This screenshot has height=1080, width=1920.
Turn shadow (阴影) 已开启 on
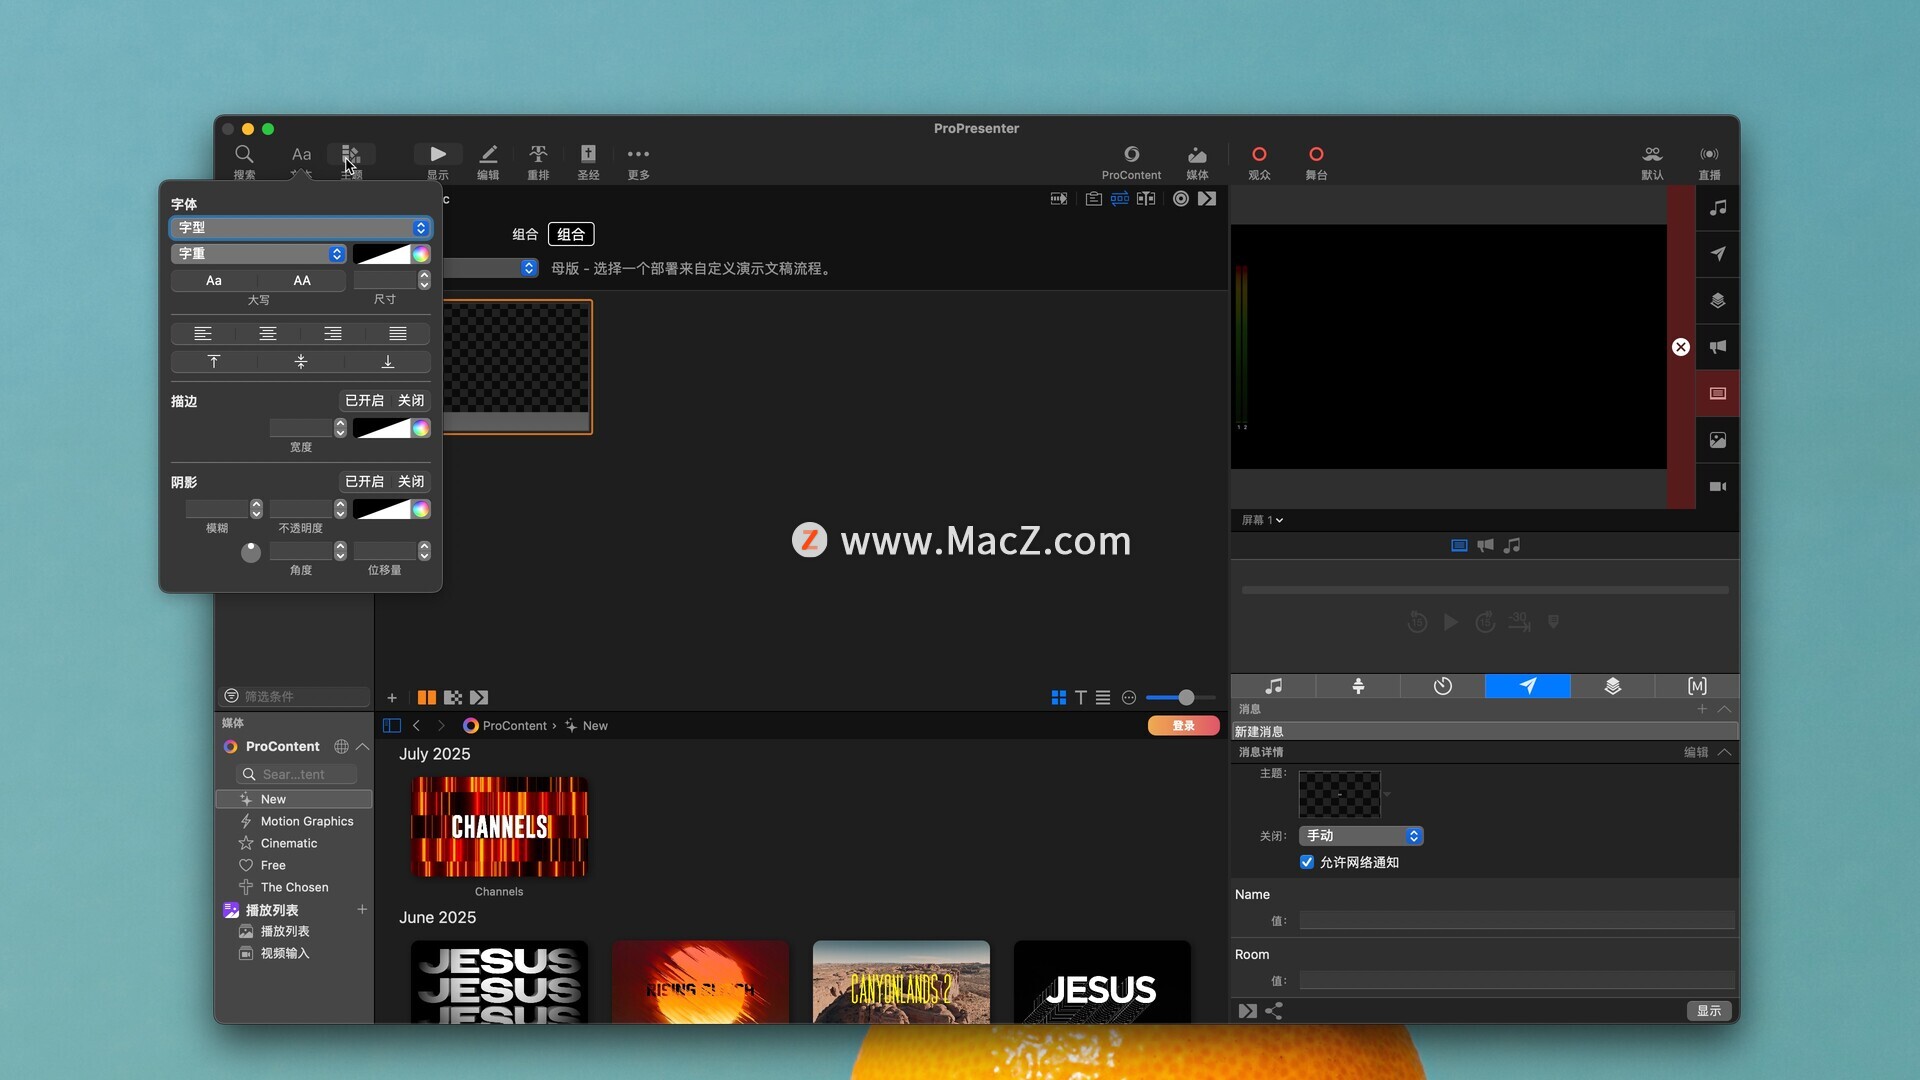(364, 482)
